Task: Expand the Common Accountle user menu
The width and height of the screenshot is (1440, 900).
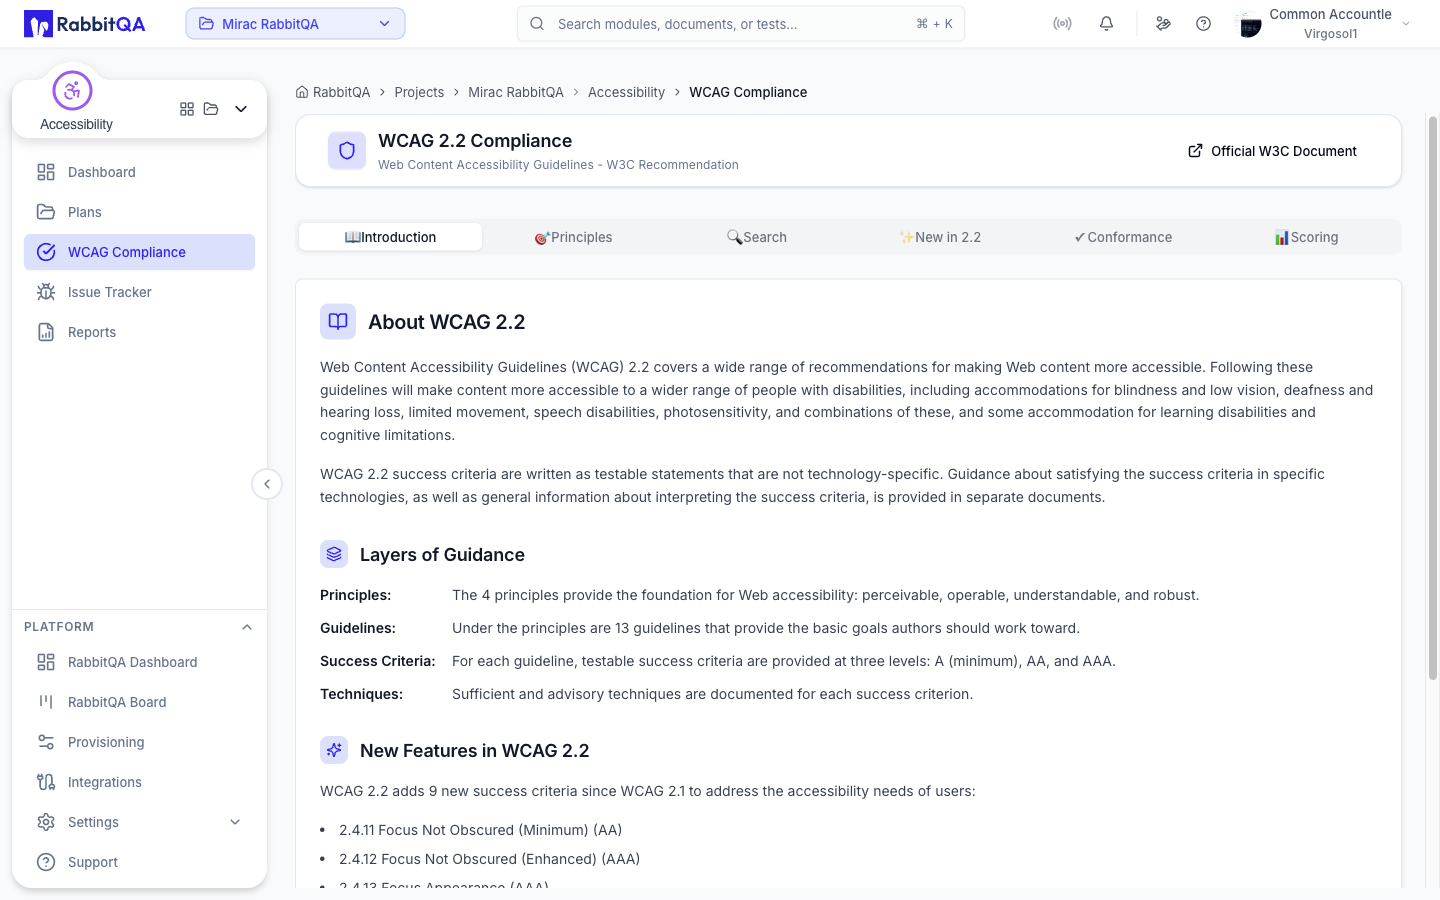Action: tap(1324, 24)
